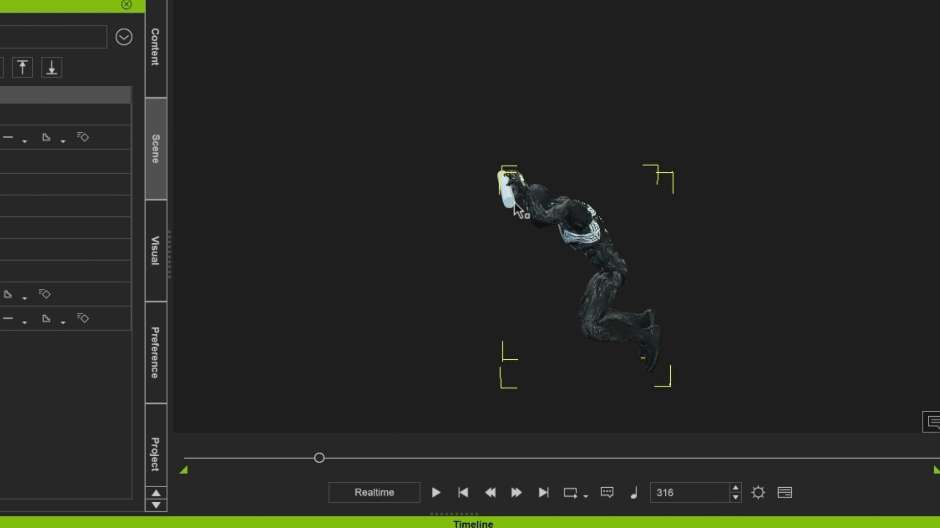Jump to the last frame
The width and height of the screenshot is (940, 528).
pyautogui.click(x=543, y=493)
